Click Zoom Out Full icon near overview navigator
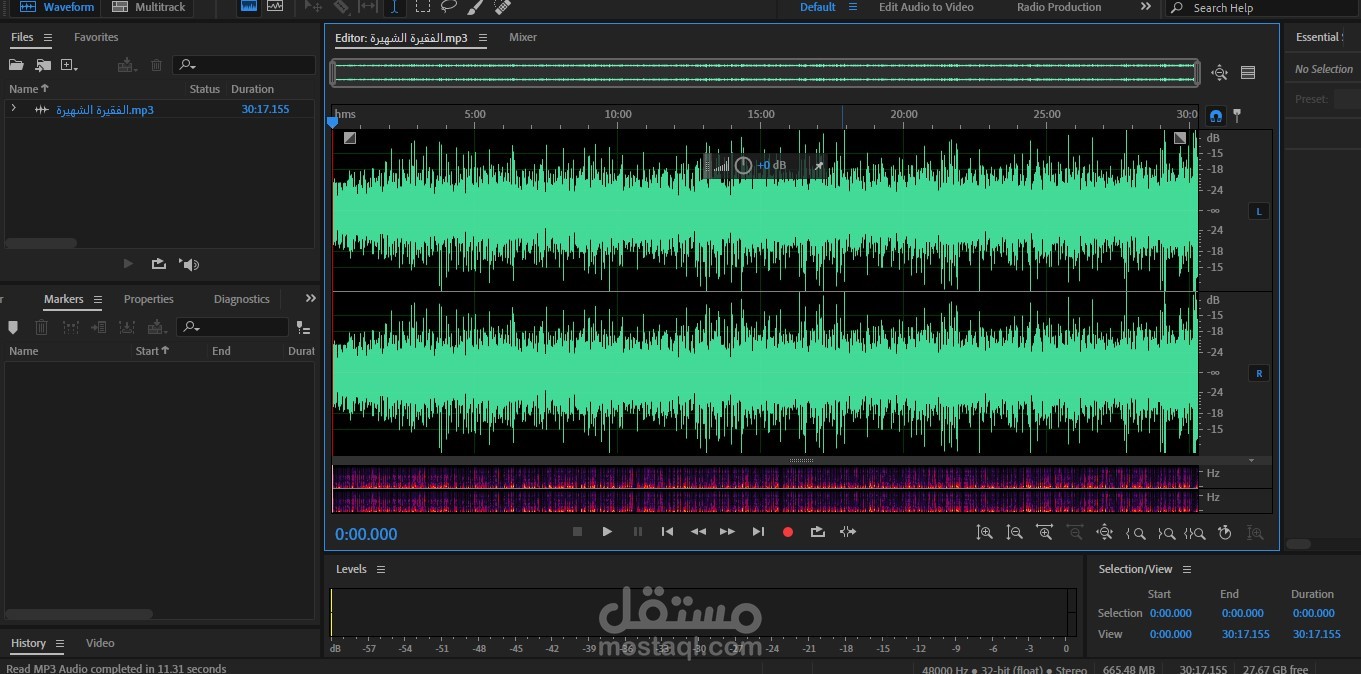Image resolution: width=1361 pixels, height=674 pixels. point(1219,72)
